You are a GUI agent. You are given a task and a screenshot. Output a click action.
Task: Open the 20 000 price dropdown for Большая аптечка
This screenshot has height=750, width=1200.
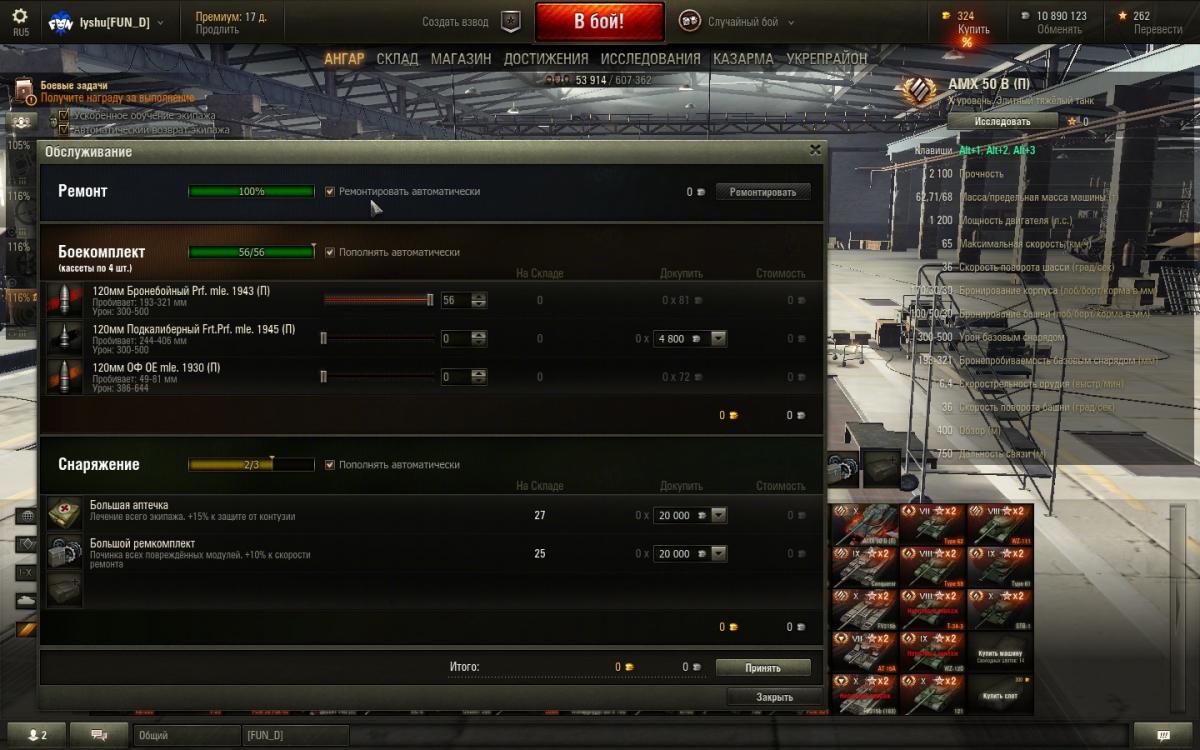pyautogui.click(x=718, y=516)
